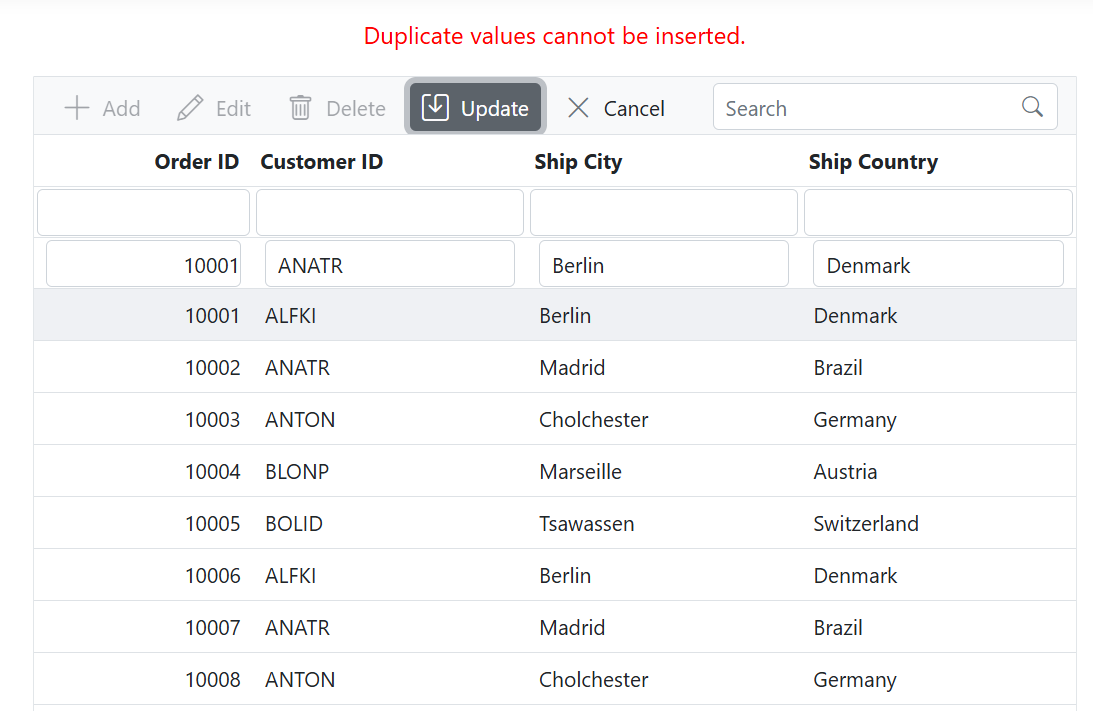Sort by Customer ID column header

tap(321, 162)
